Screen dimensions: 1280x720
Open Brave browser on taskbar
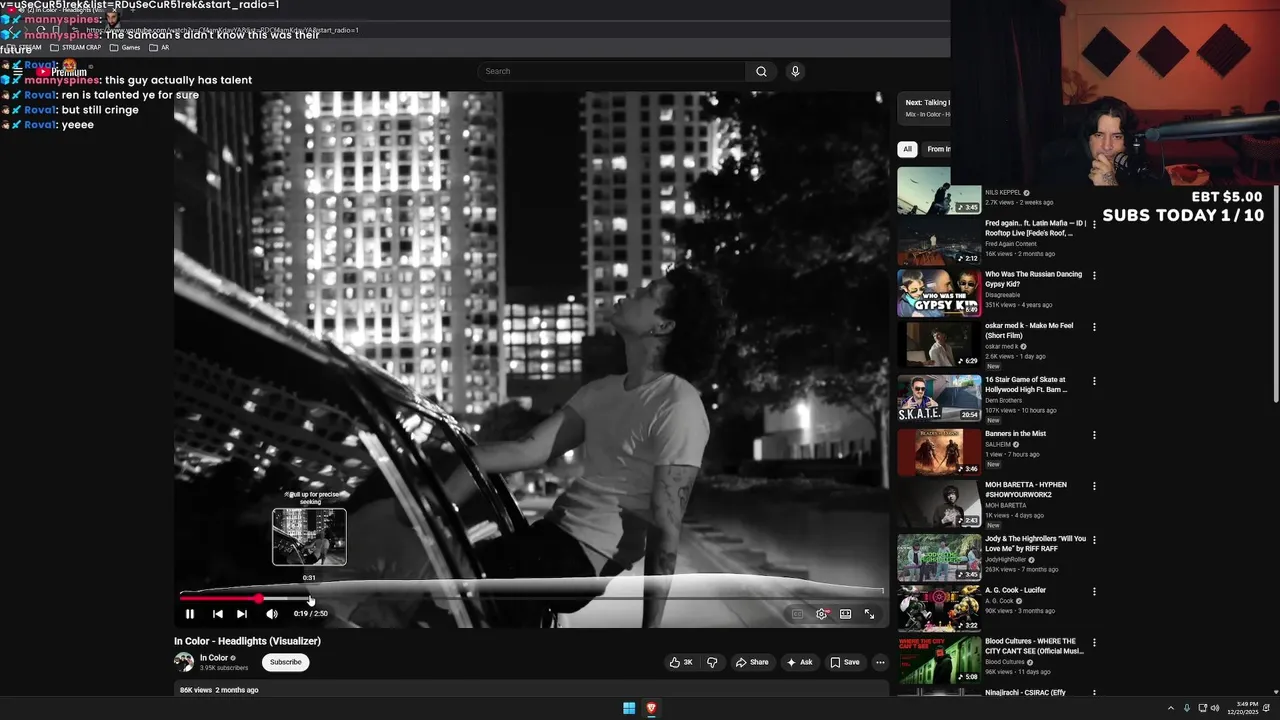coord(651,708)
